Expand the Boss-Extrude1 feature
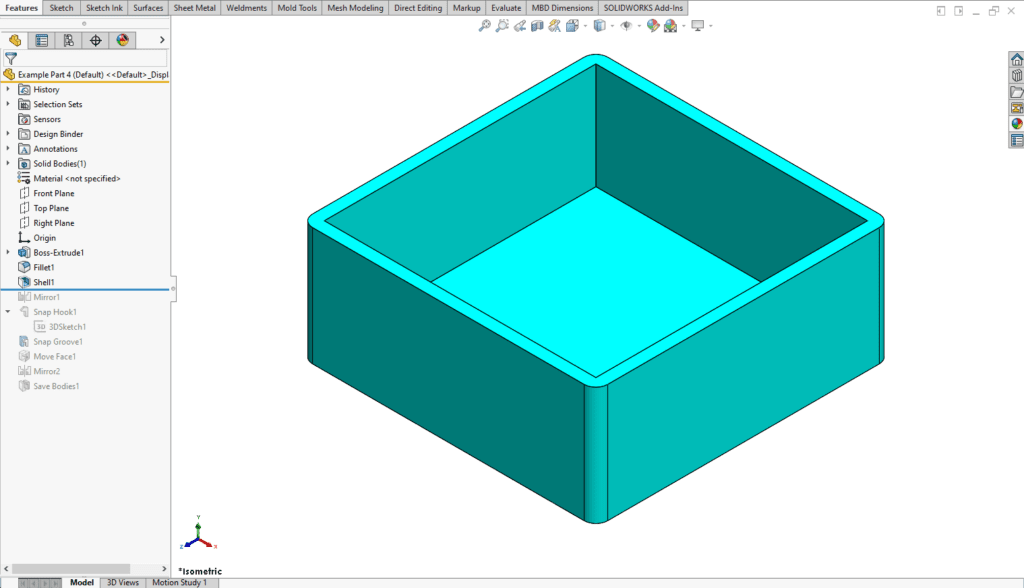 (9, 253)
